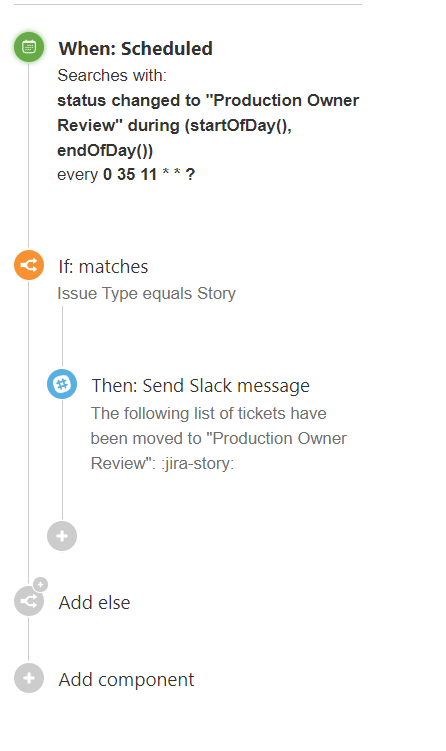Screen dimensions: 446x751
Task: Click the green Scheduled trigger calendar icon
Action: (x=29, y=47)
